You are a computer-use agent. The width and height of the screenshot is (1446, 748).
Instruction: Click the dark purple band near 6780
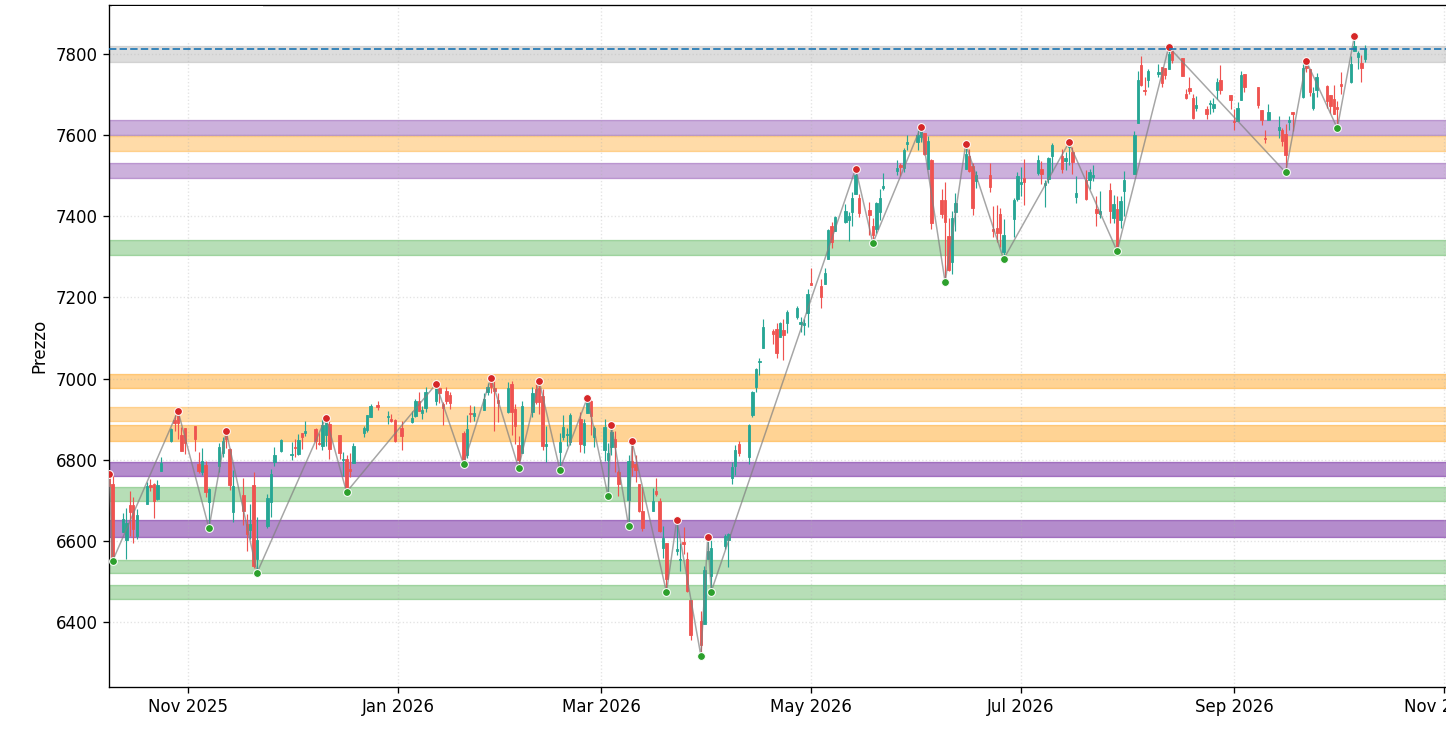coord(777,469)
